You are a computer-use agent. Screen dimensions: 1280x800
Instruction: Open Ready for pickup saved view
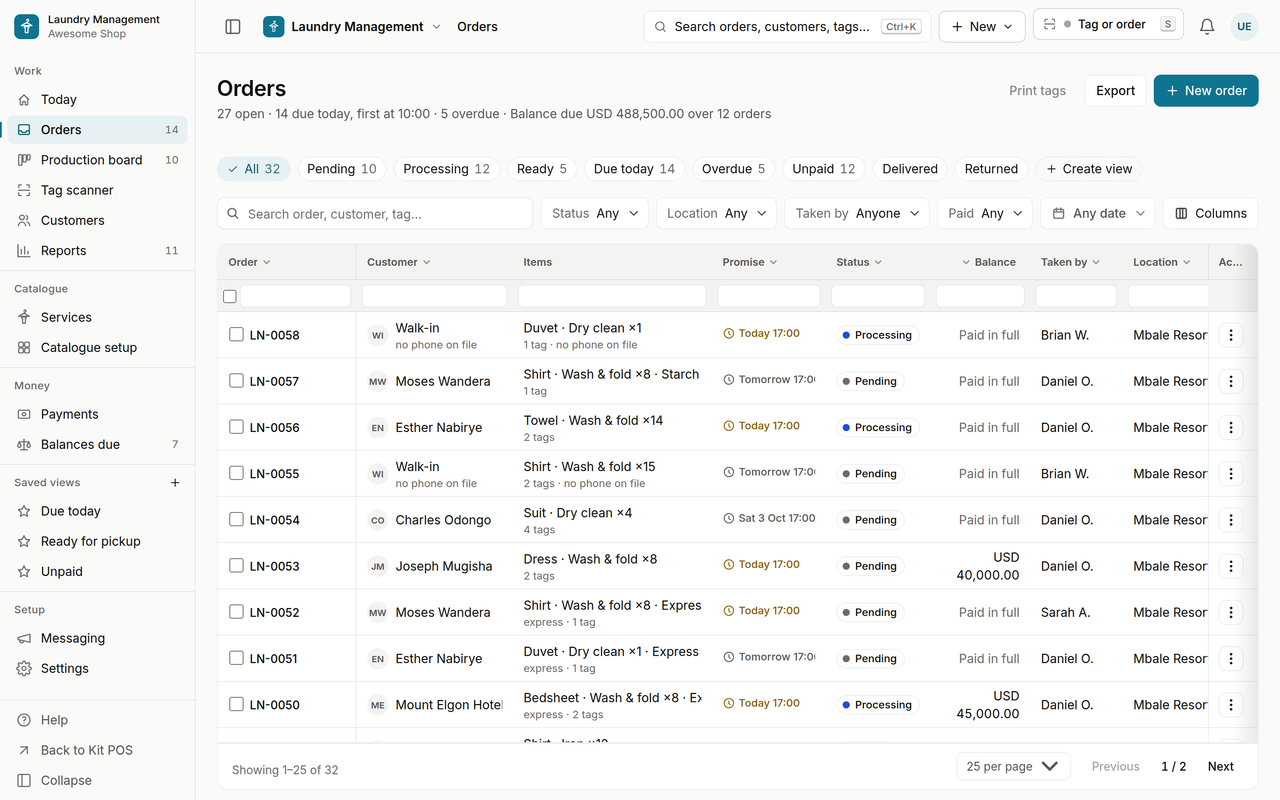[97, 542]
